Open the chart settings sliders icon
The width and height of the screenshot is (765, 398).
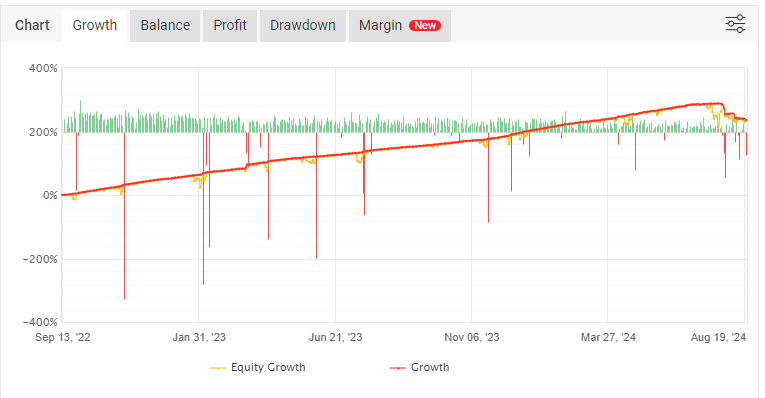point(735,24)
